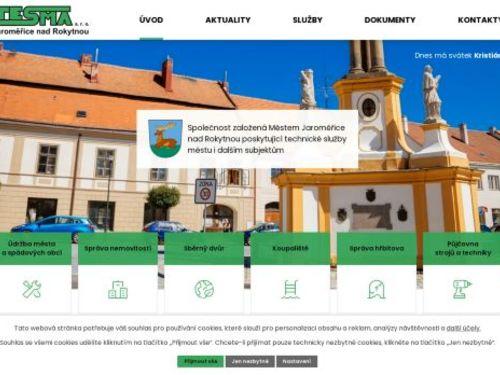Screen dimensions: 500x375
Task: Choose the Jen nezbytné cookies button
Action: (250, 361)
